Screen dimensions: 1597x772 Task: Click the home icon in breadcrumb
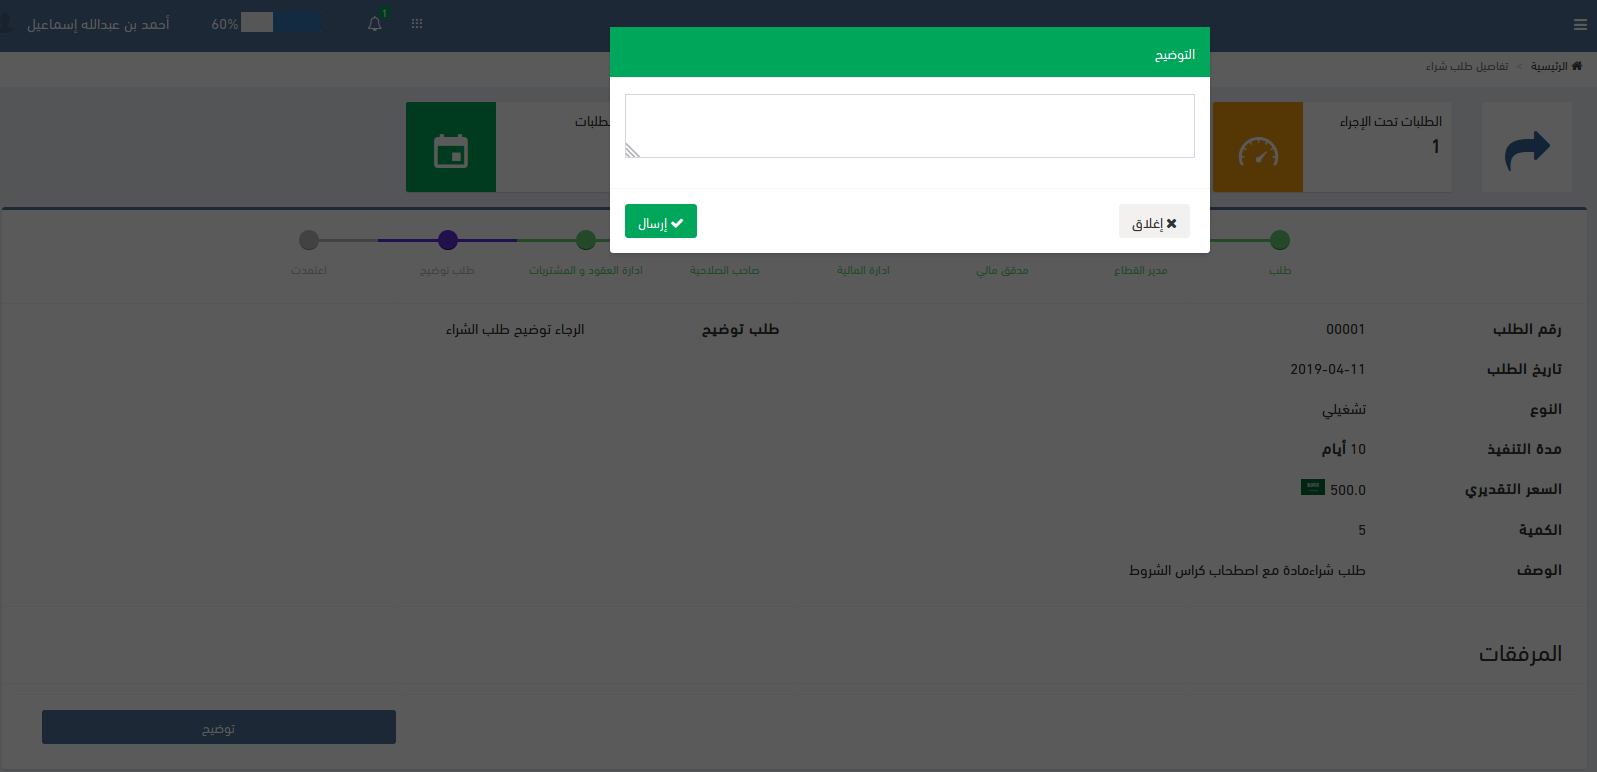(x=1577, y=66)
